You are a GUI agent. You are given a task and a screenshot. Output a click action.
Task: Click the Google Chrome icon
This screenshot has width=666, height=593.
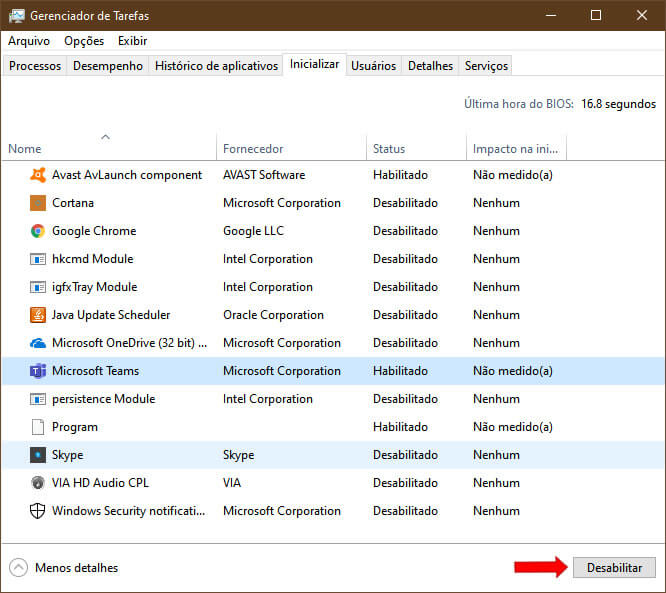[38, 231]
